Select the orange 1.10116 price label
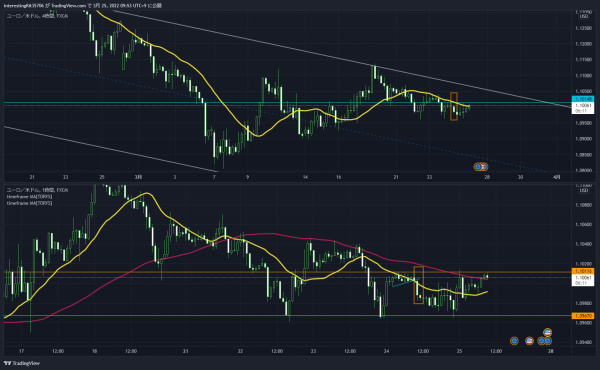The image size is (600, 370). (x=583, y=271)
